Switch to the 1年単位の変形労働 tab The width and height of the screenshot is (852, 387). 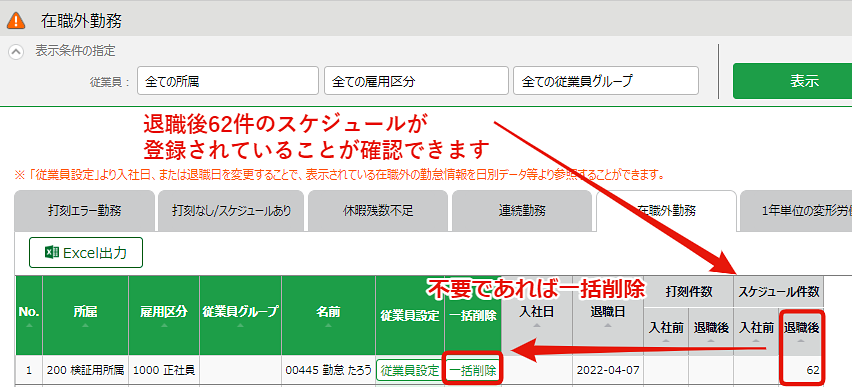(796, 211)
